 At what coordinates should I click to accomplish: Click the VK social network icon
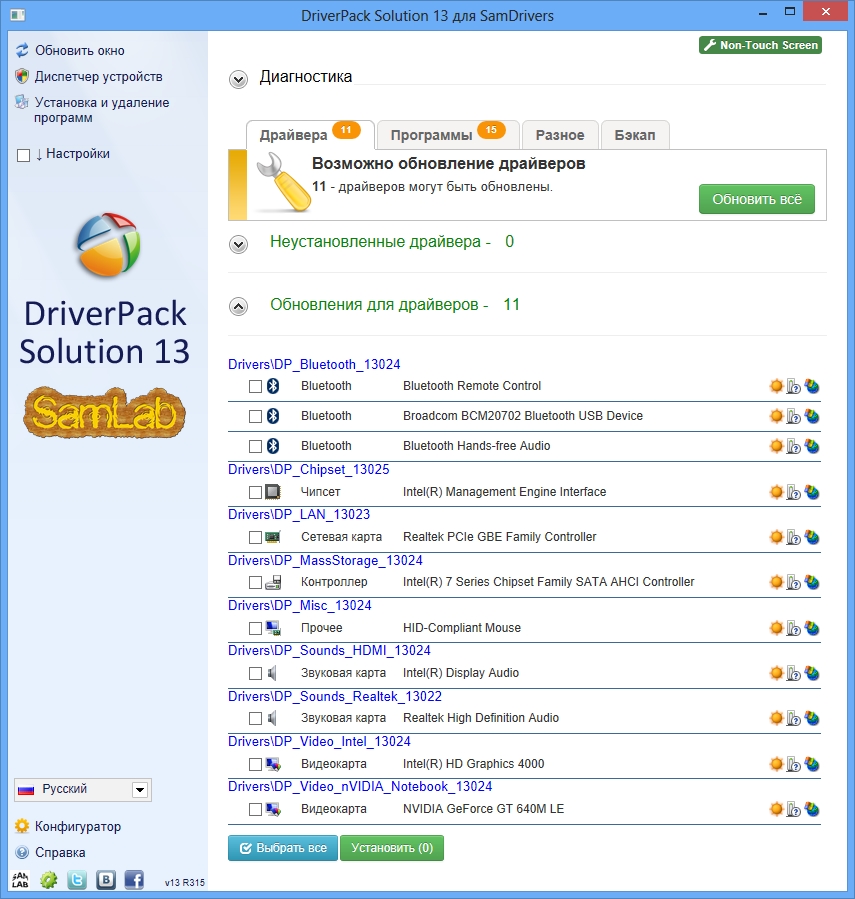tap(106, 881)
